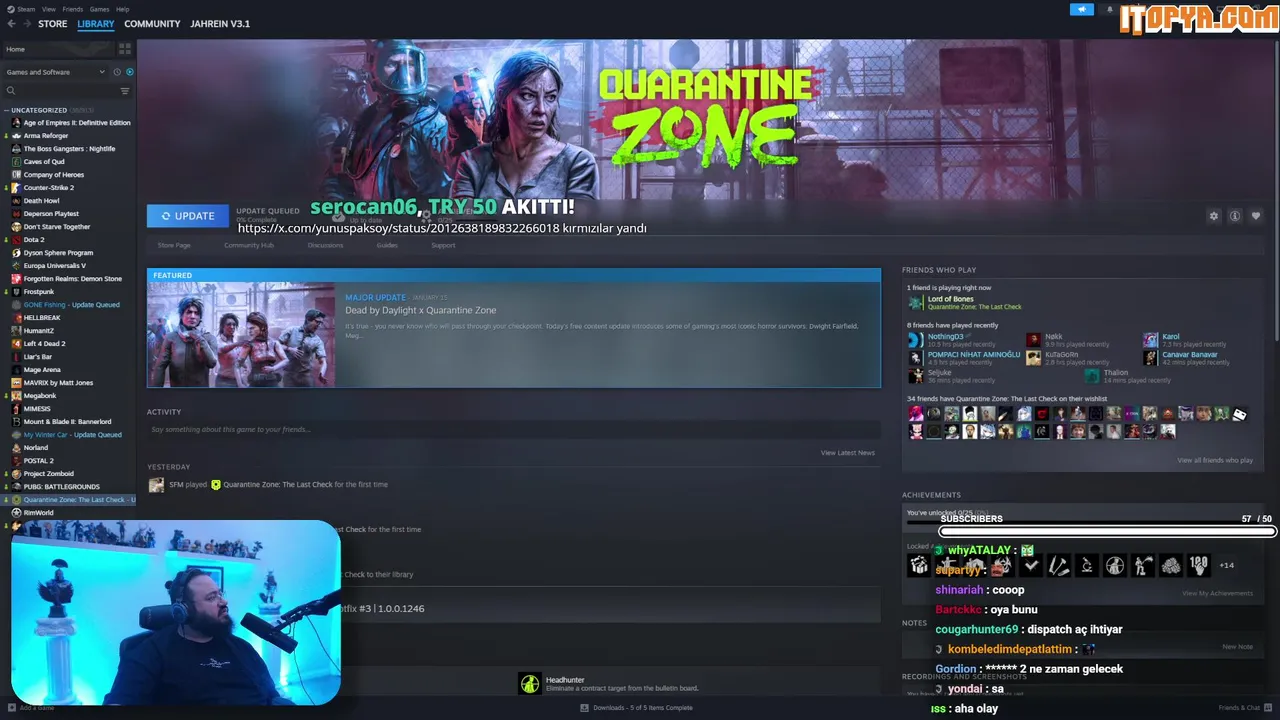Image resolution: width=1280 pixels, height=720 pixels.
Task: Click Lord of Bones friend avatar
Action: click(x=916, y=303)
